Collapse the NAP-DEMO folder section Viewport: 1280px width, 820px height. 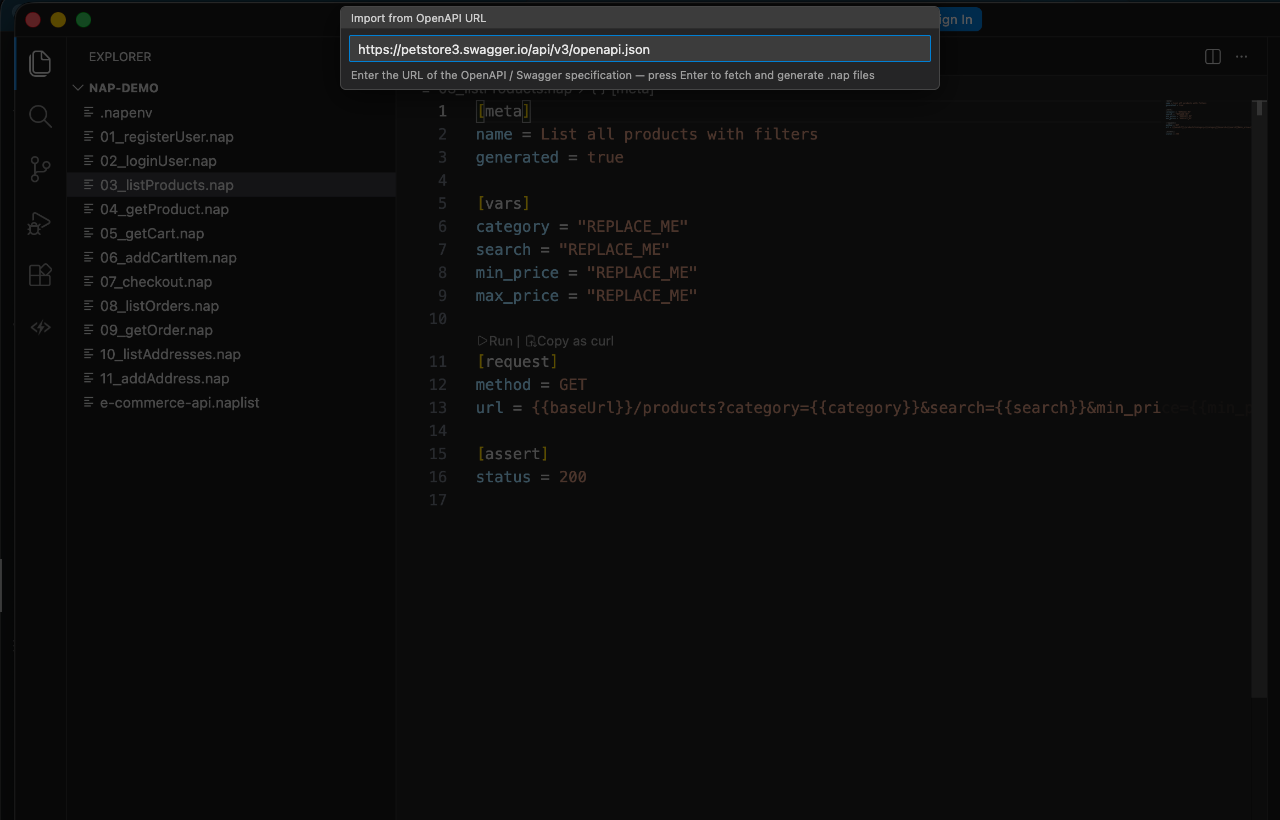[231, 88]
